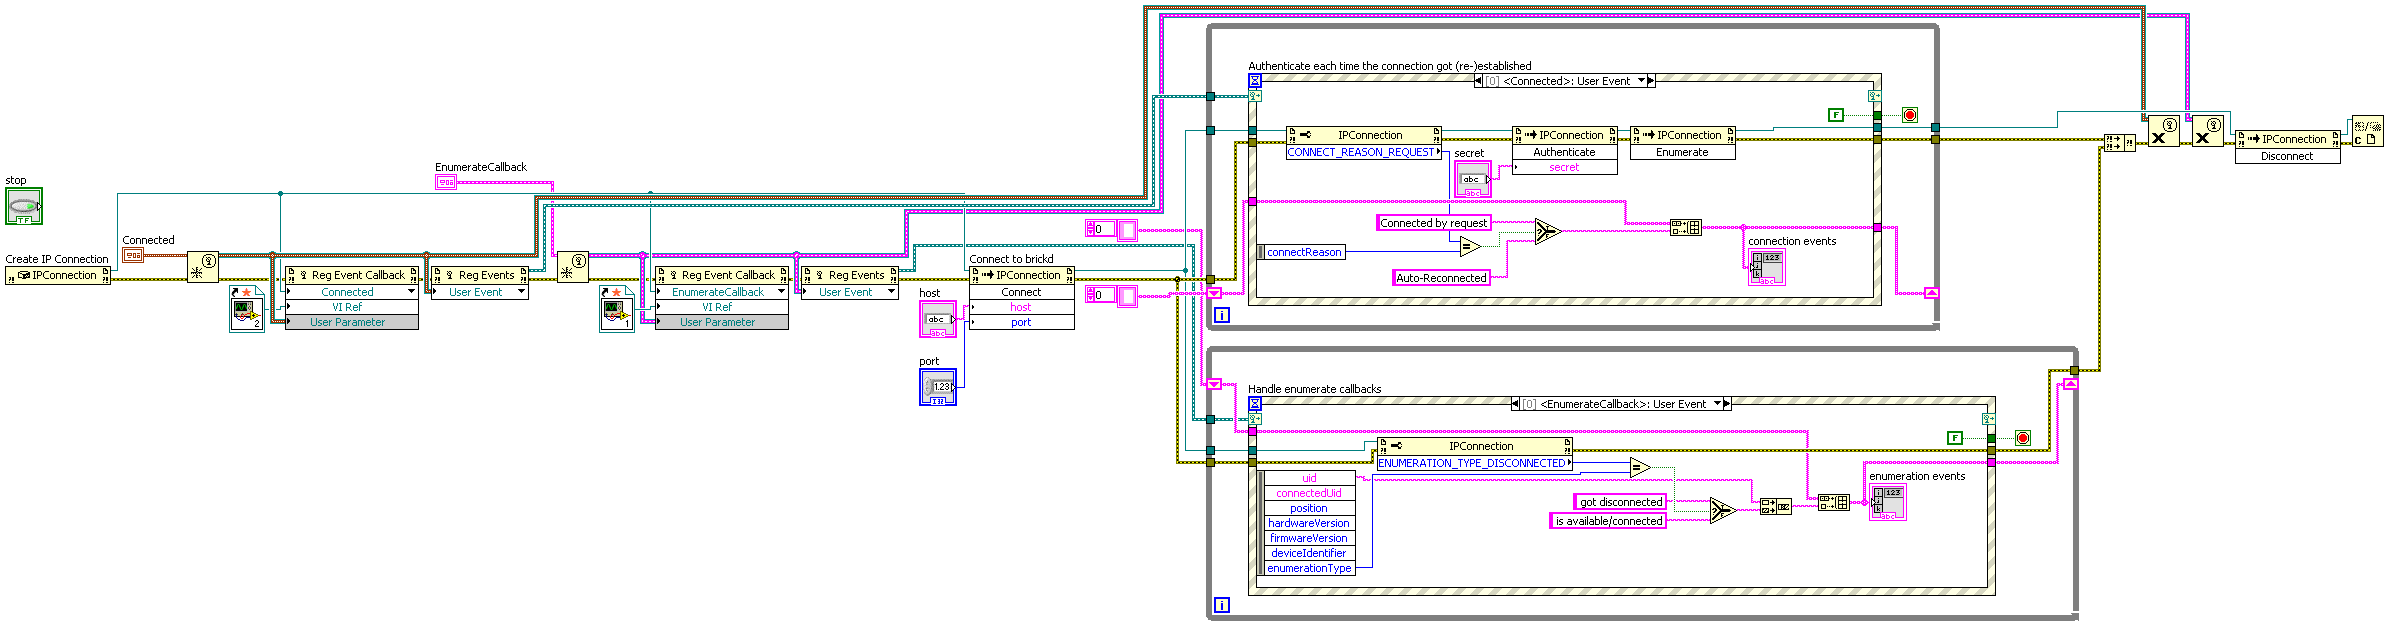Select the host string control terminal

point(937,319)
